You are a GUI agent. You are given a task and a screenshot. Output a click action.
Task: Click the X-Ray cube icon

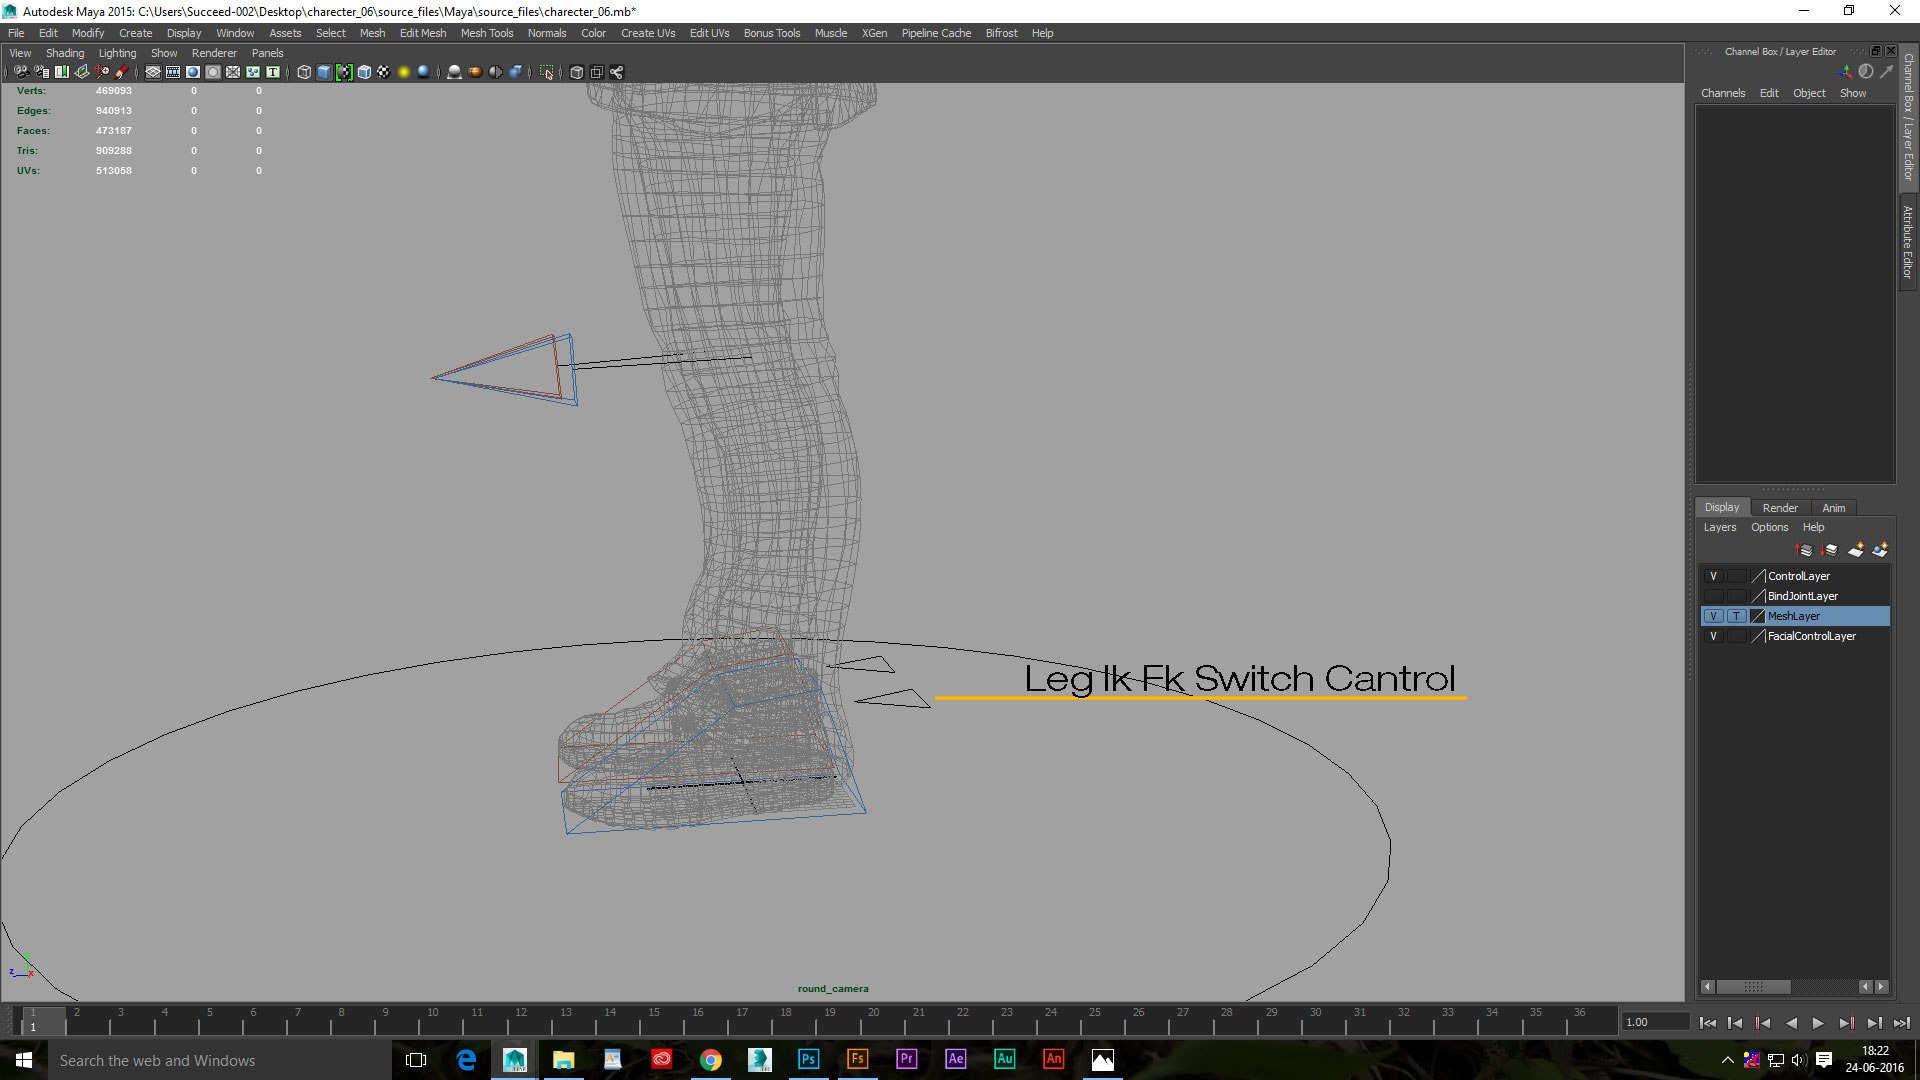[576, 72]
